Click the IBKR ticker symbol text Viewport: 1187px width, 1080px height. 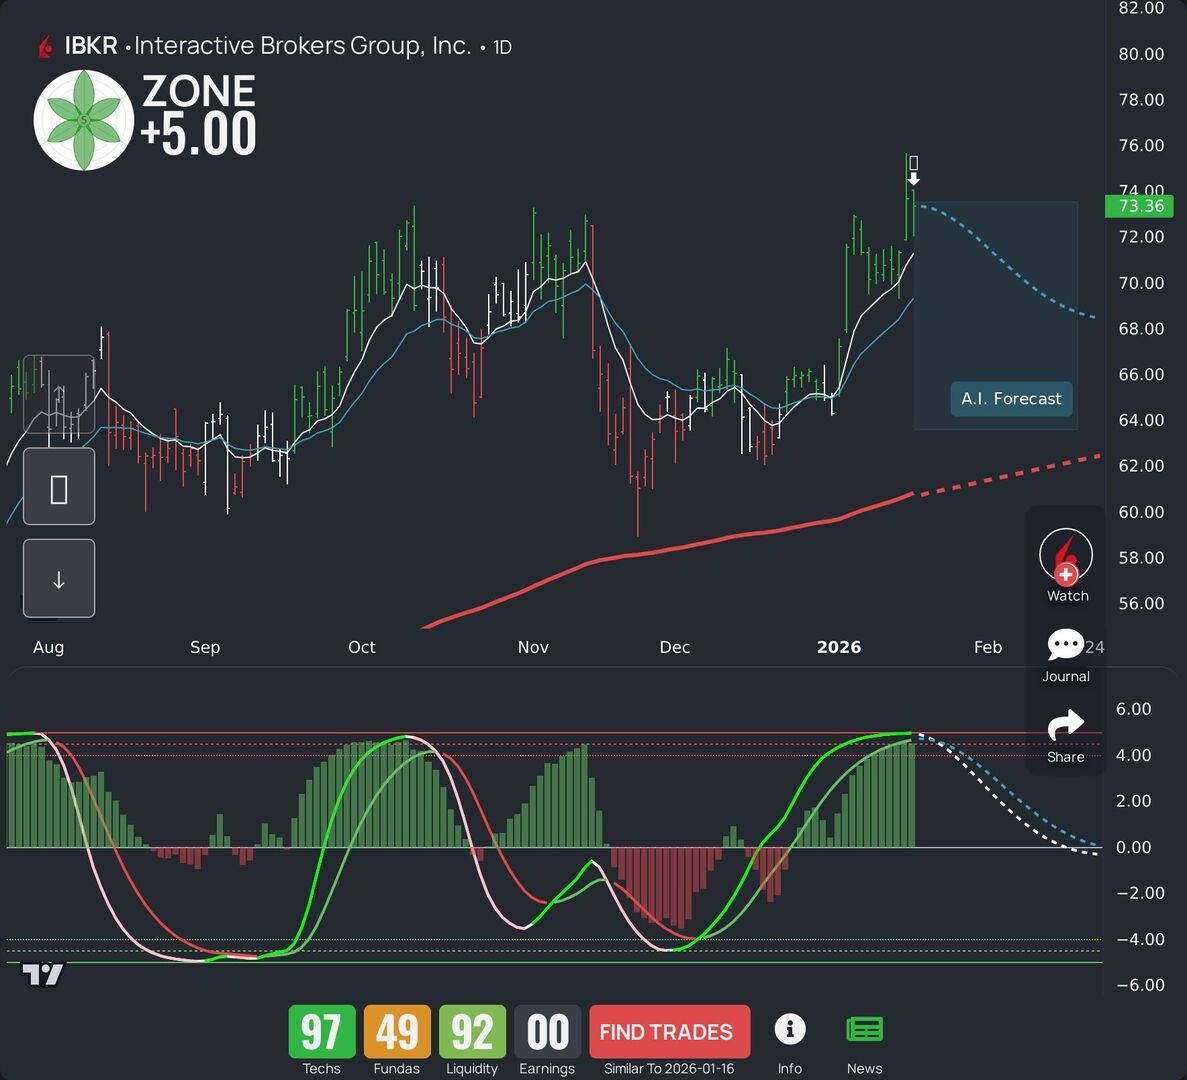pyautogui.click(x=91, y=46)
